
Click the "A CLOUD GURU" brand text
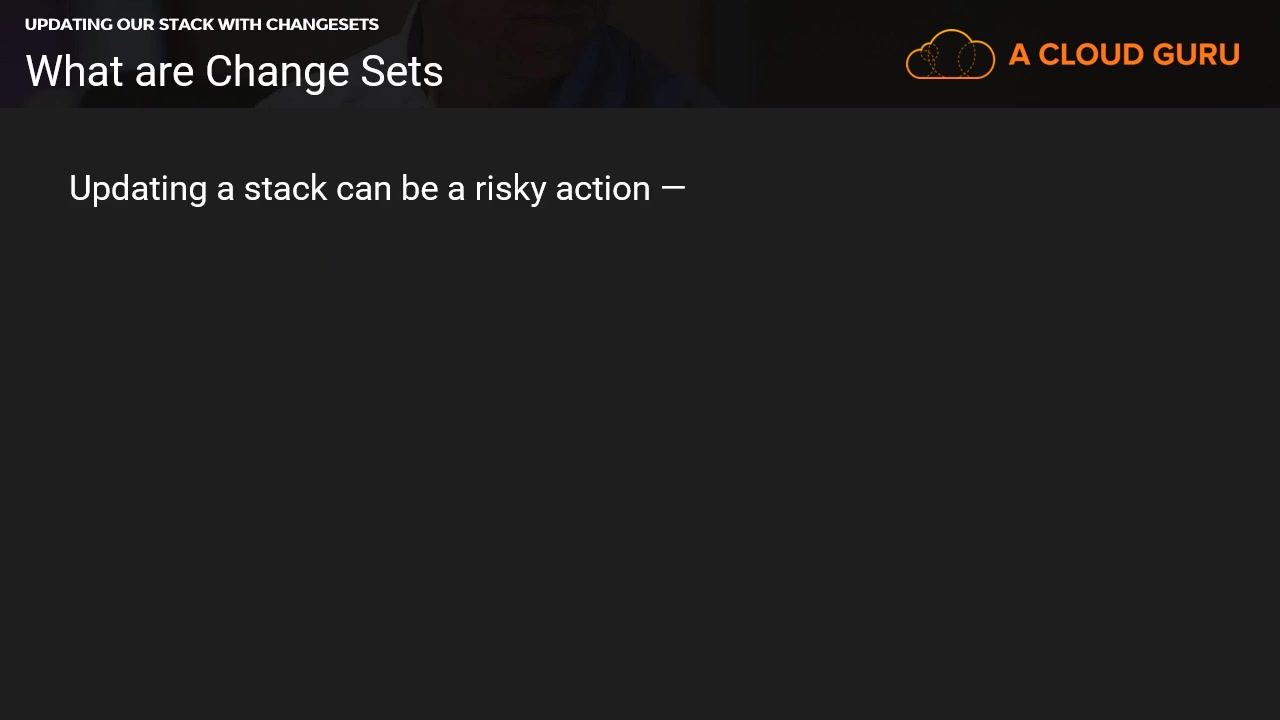tap(1124, 55)
